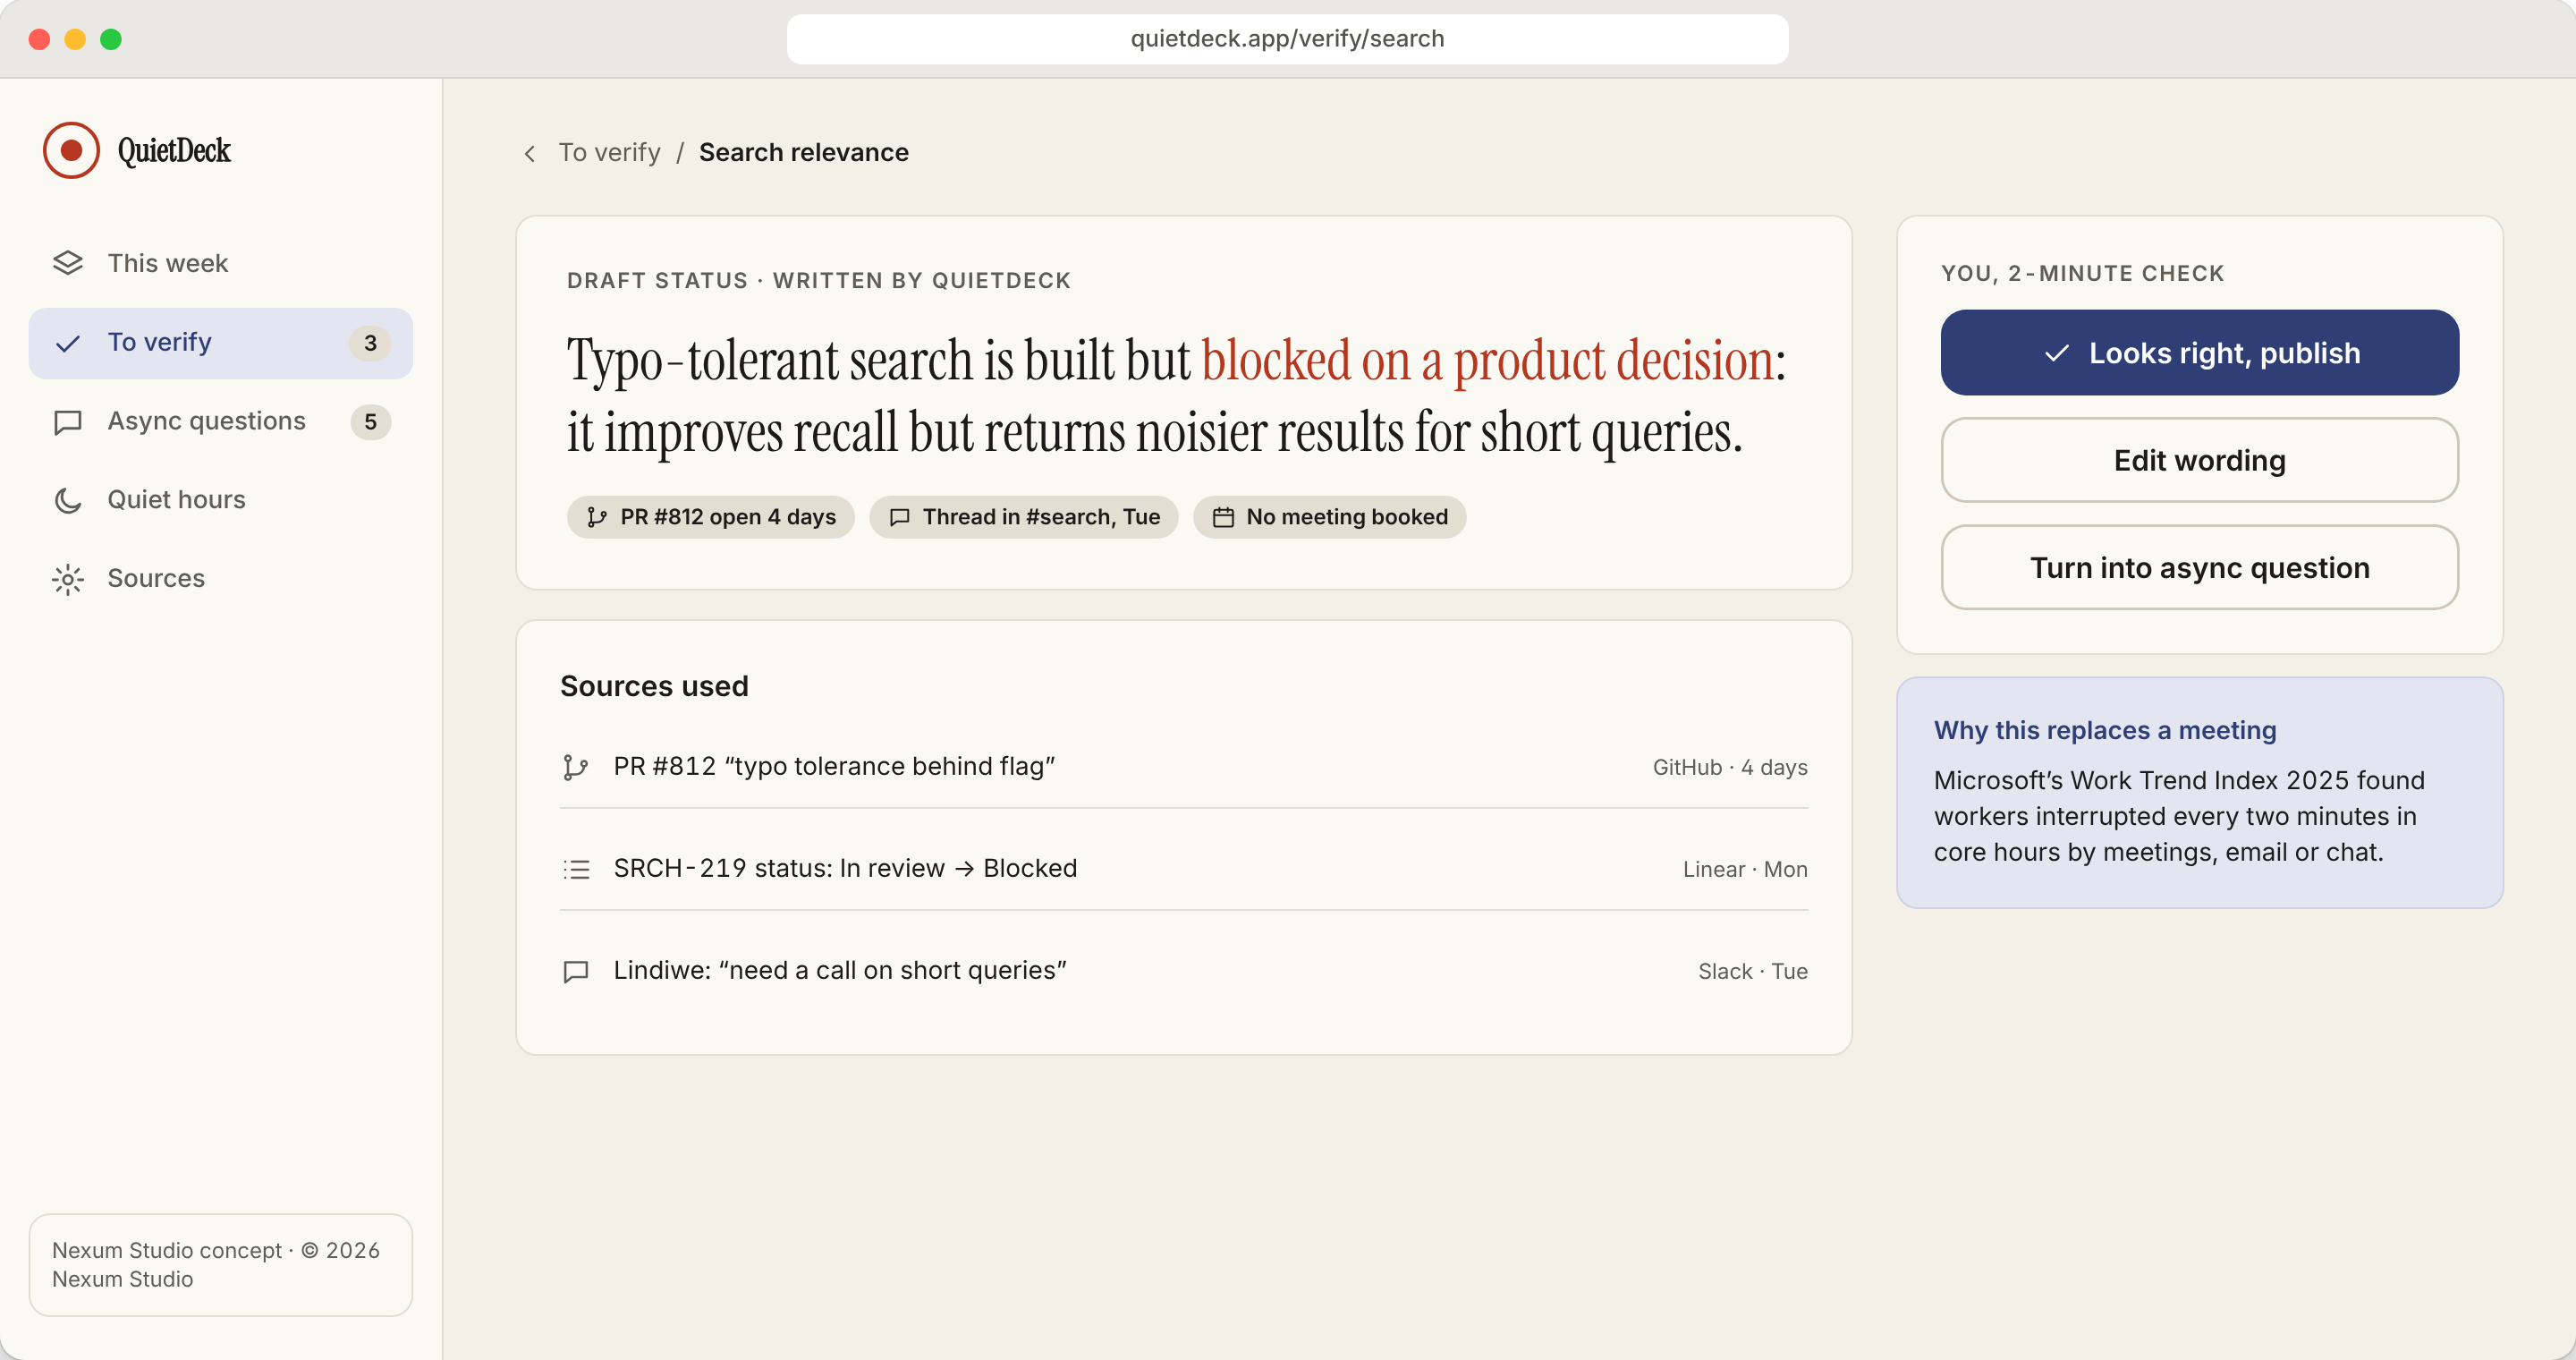
Task: Click the chat icon in Thread in #search chip
Action: click(x=899, y=517)
